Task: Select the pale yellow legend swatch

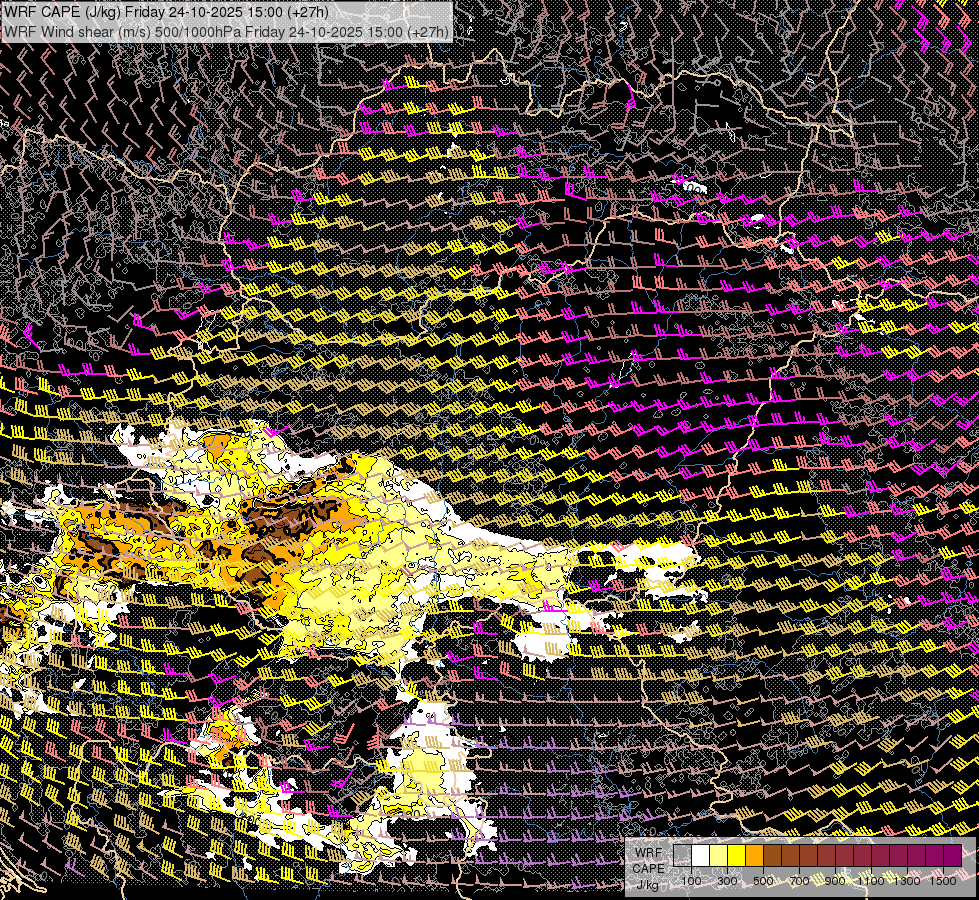Action: click(x=719, y=856)
